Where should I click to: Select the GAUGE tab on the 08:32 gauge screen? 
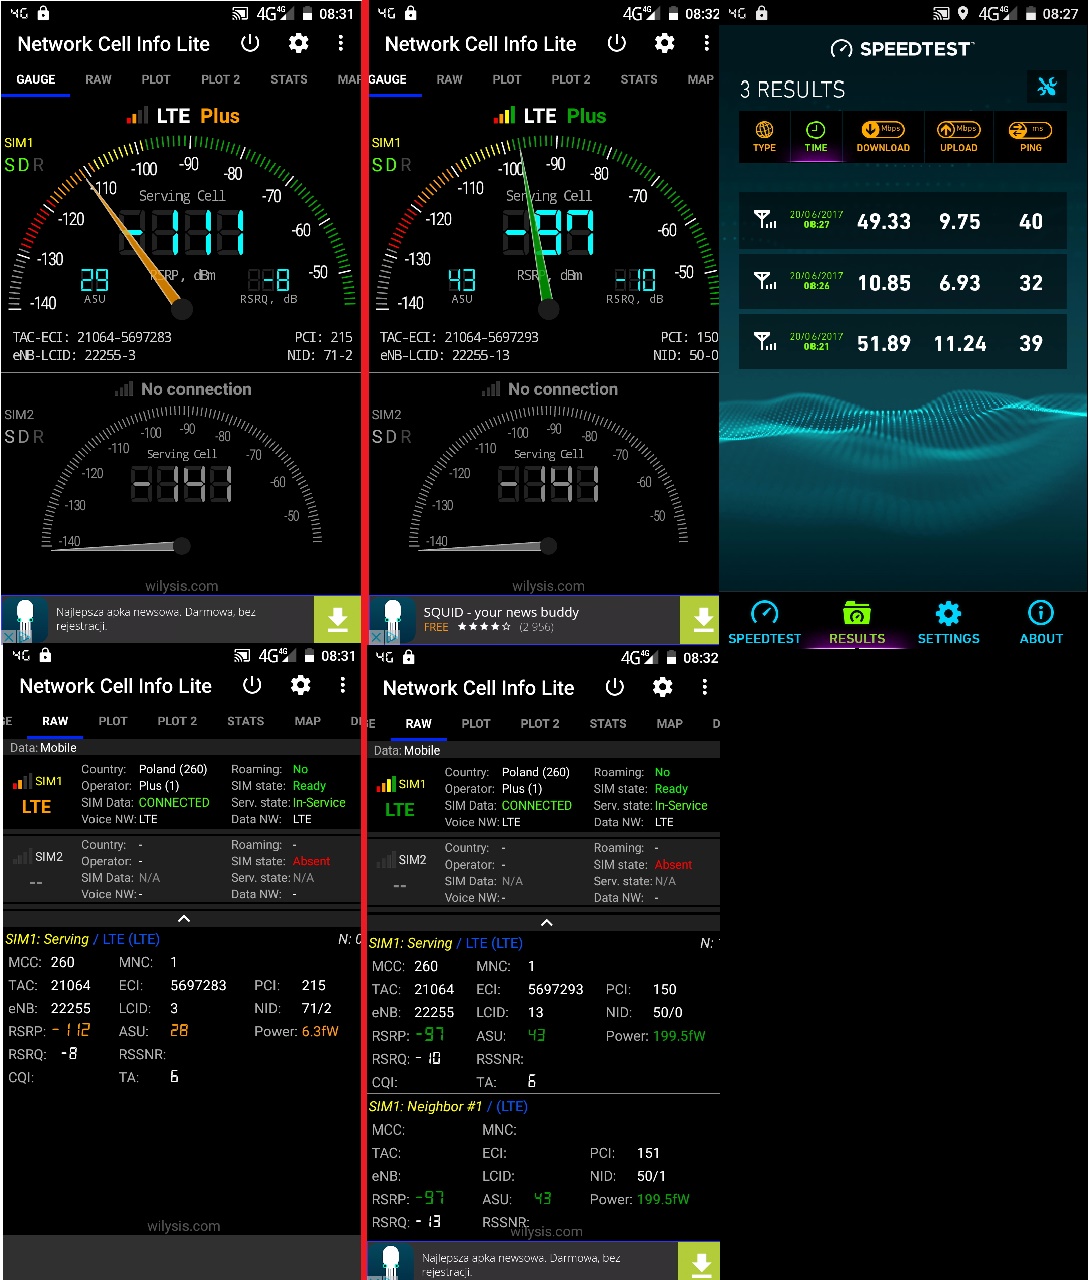[x=387, y=79]
